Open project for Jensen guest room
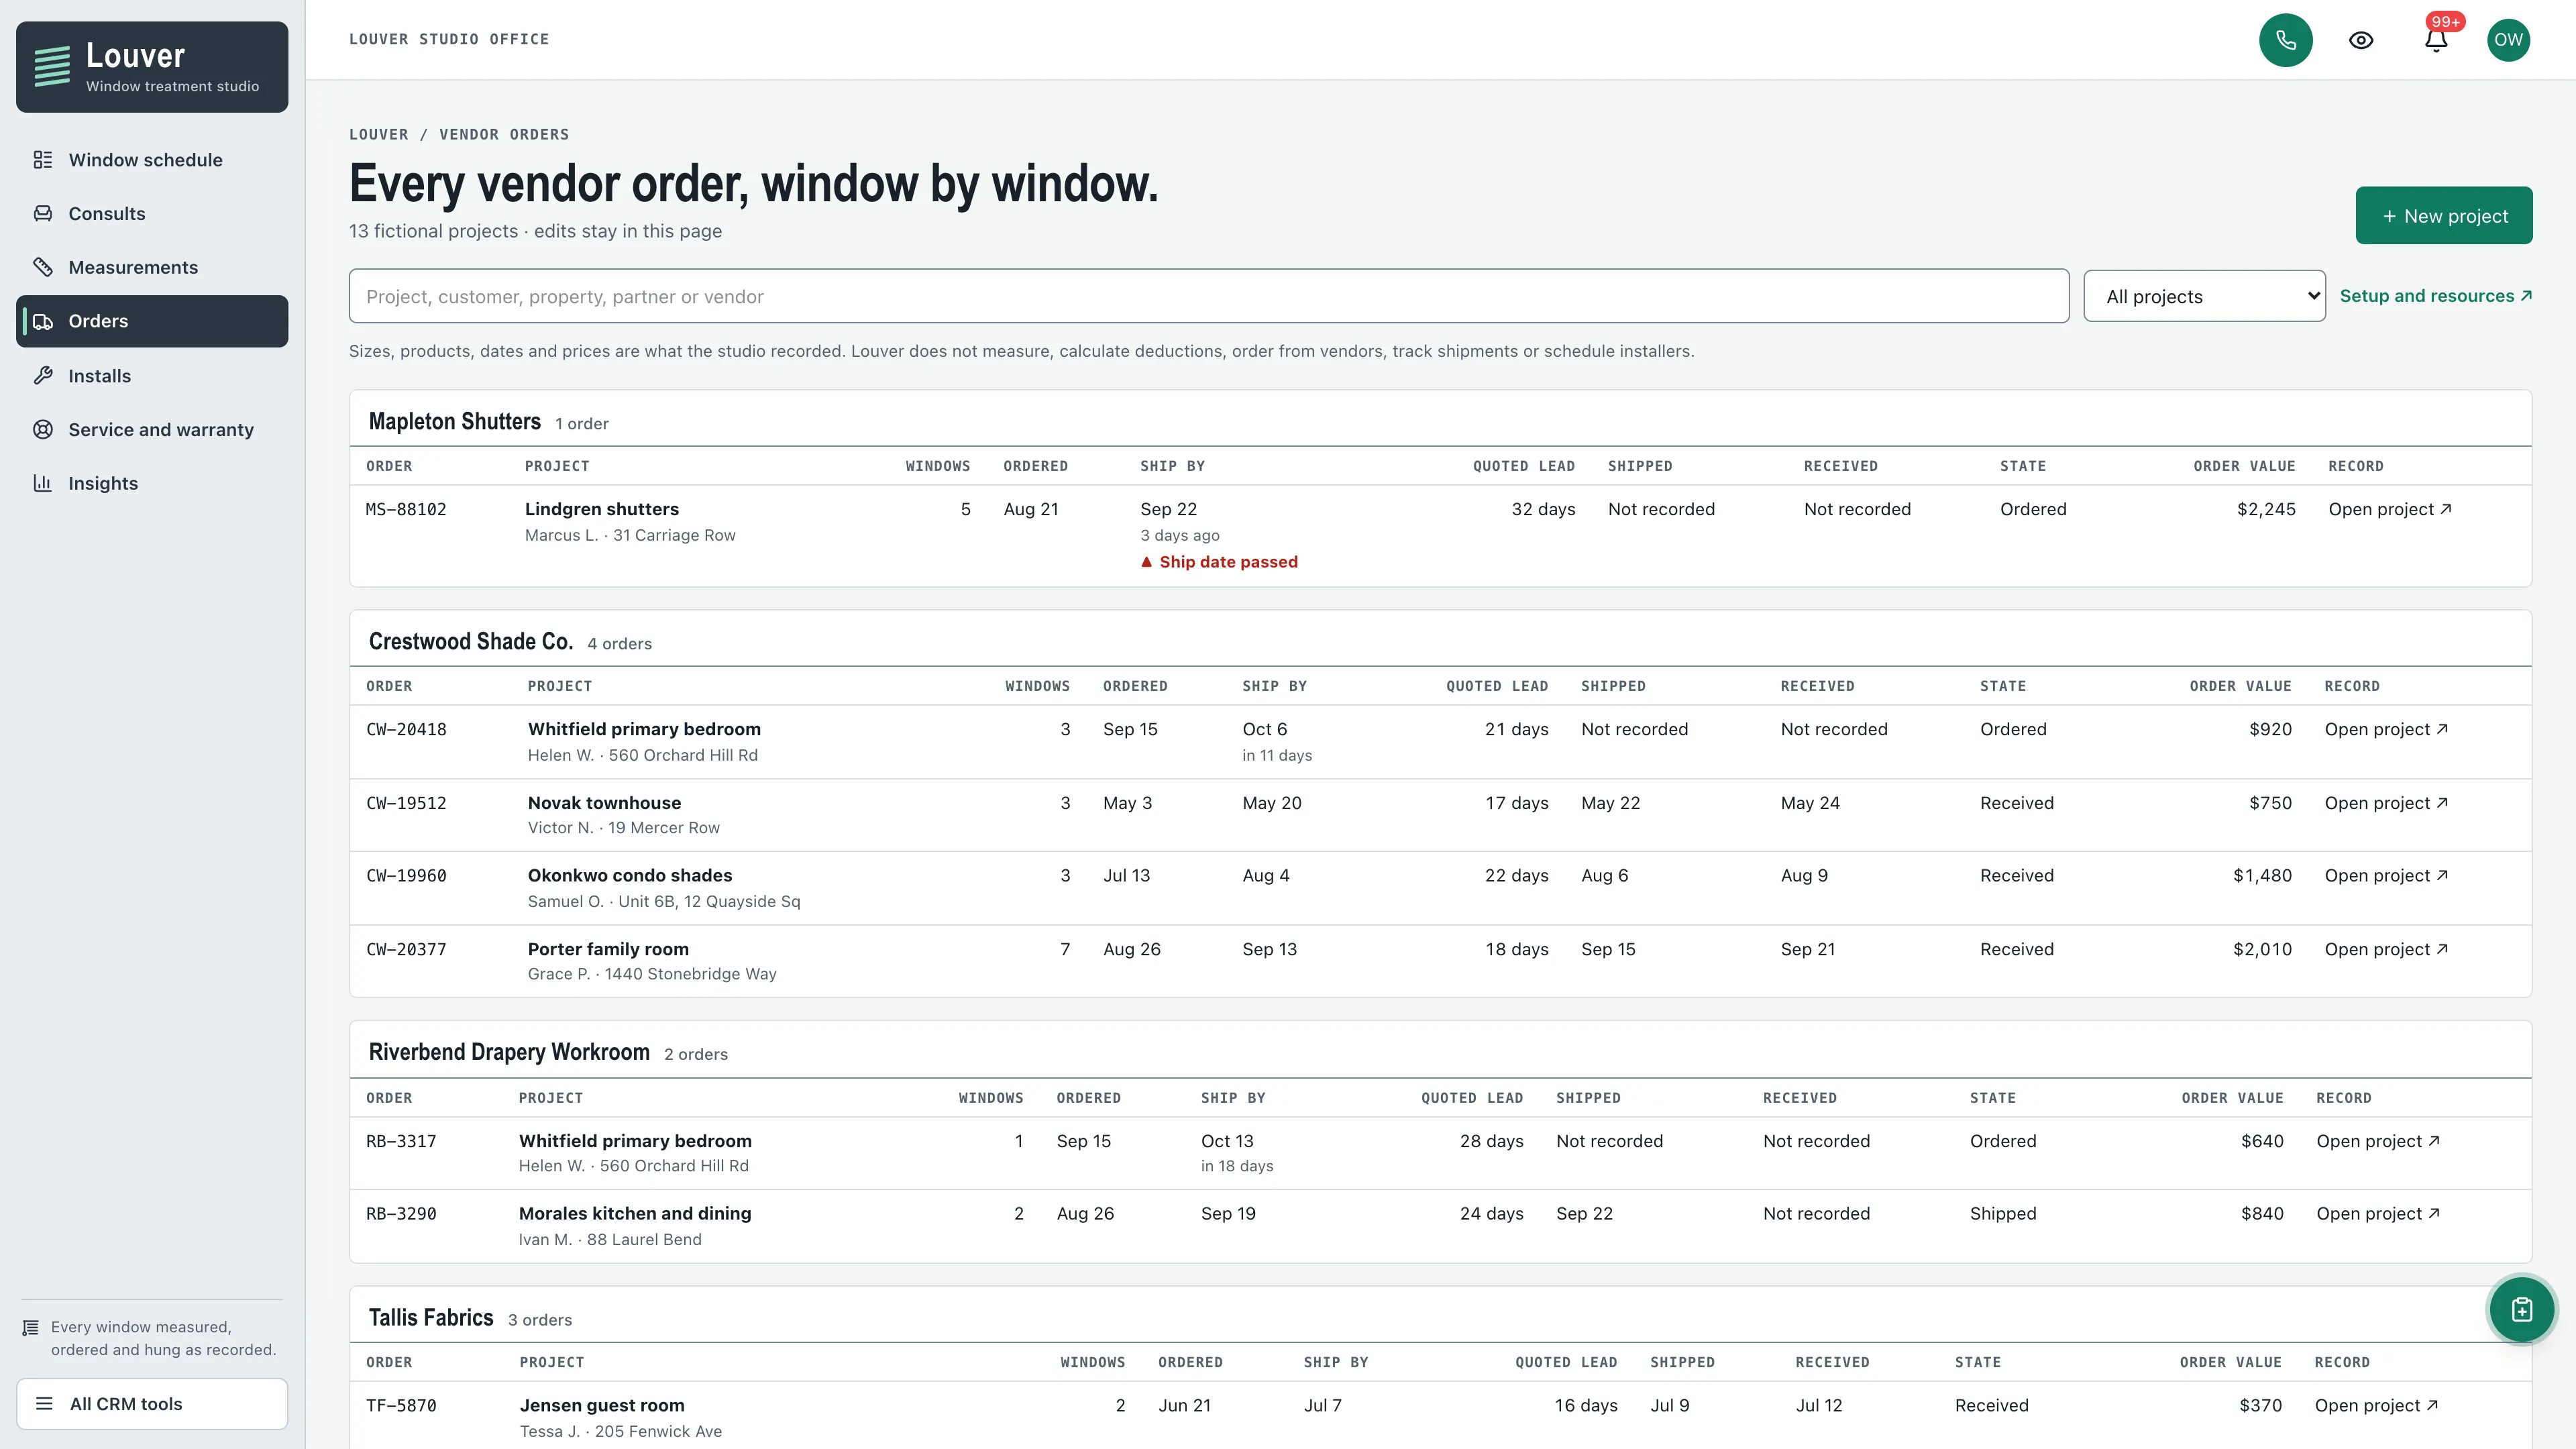The image size is (2576, 1449). coord(2376,1405)
